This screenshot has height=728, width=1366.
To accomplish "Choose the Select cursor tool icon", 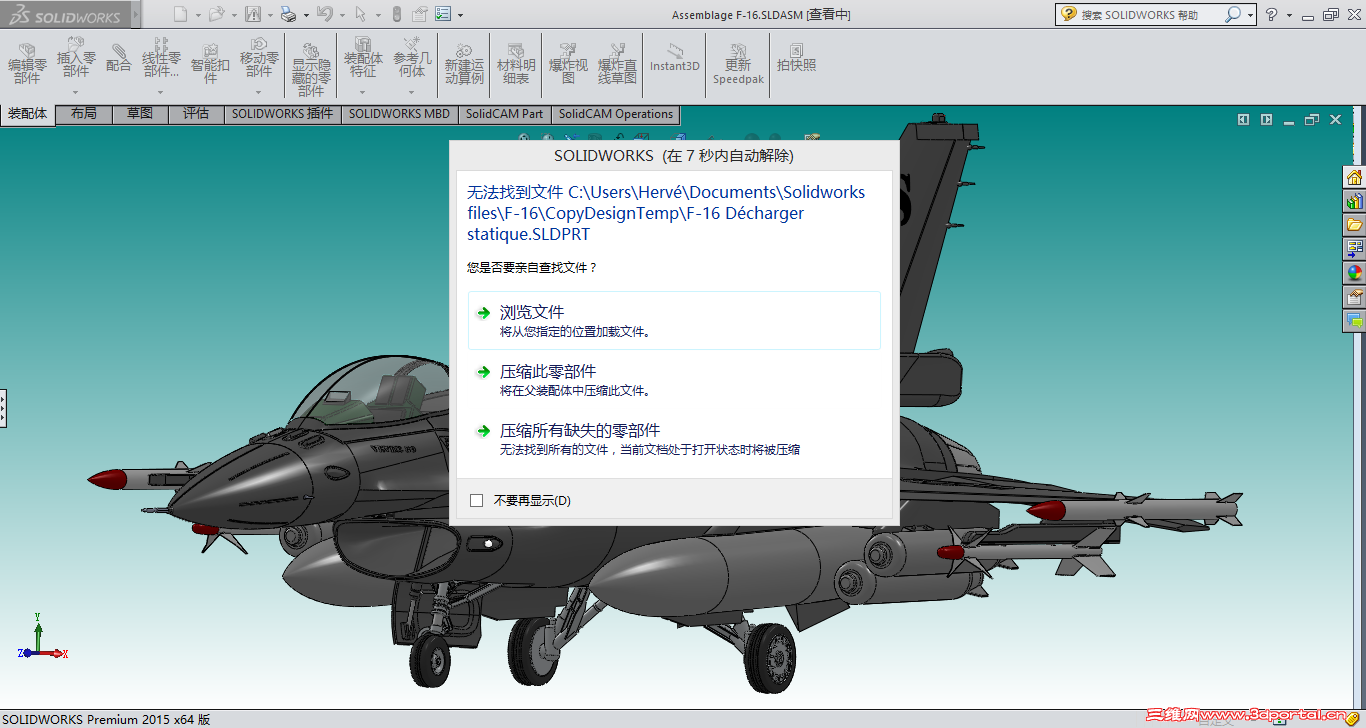I will 360,15.
